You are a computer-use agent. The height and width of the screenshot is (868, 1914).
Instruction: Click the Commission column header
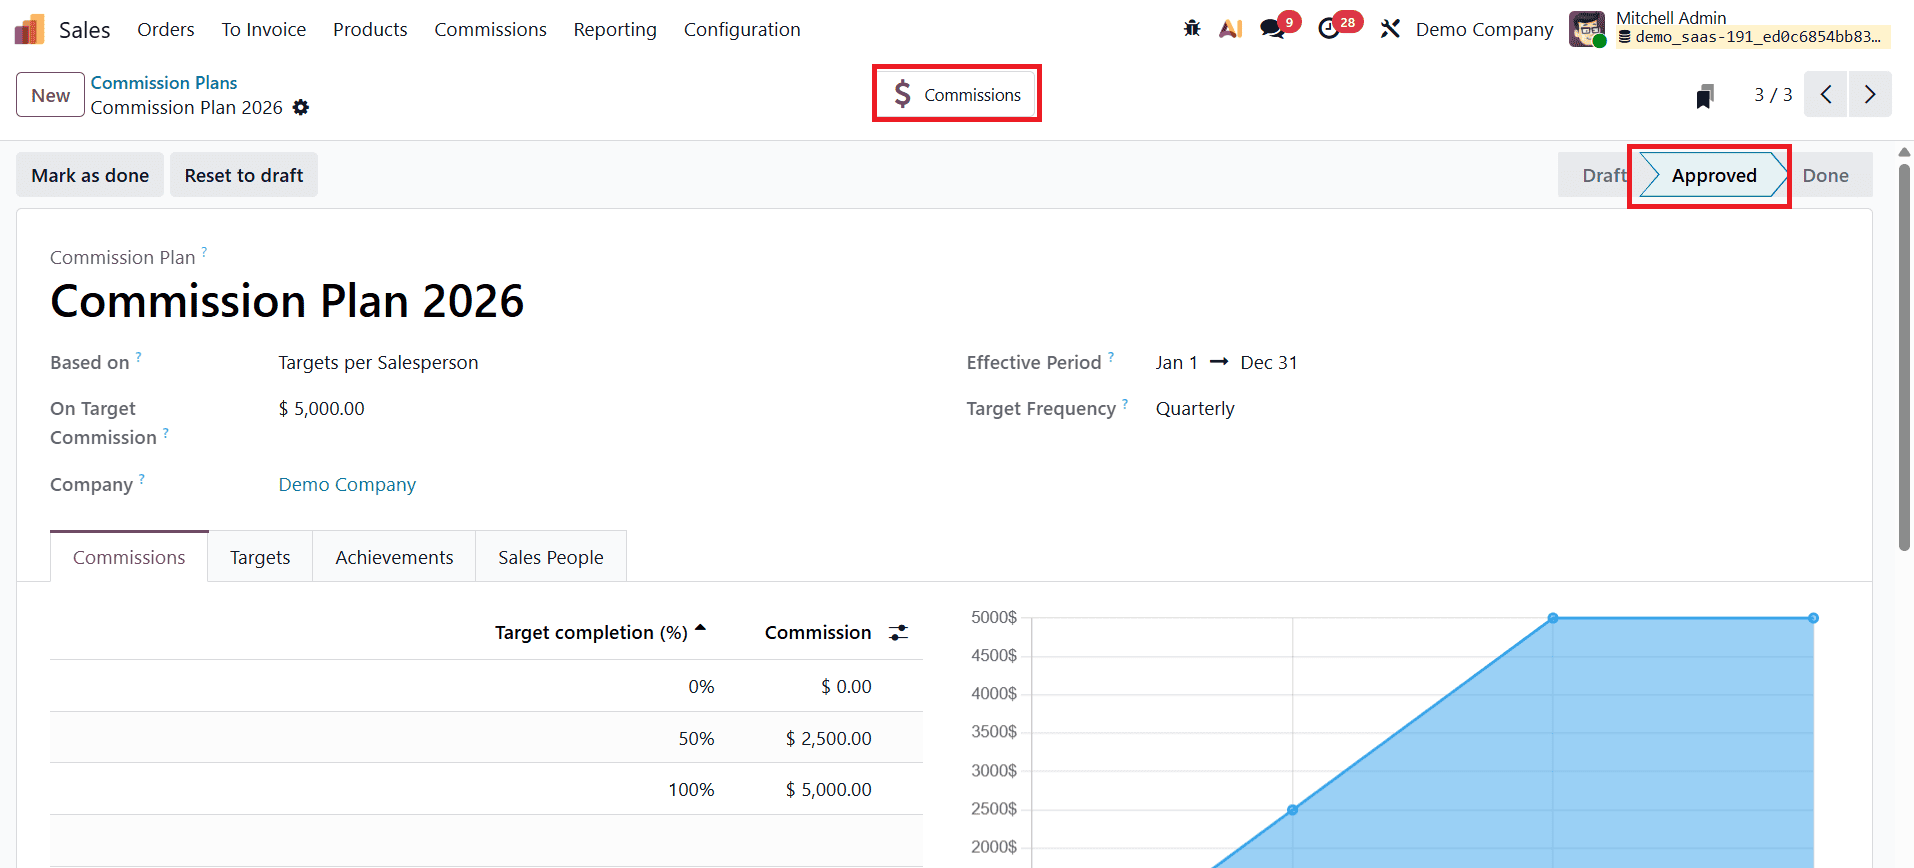[x=818, y=633]
